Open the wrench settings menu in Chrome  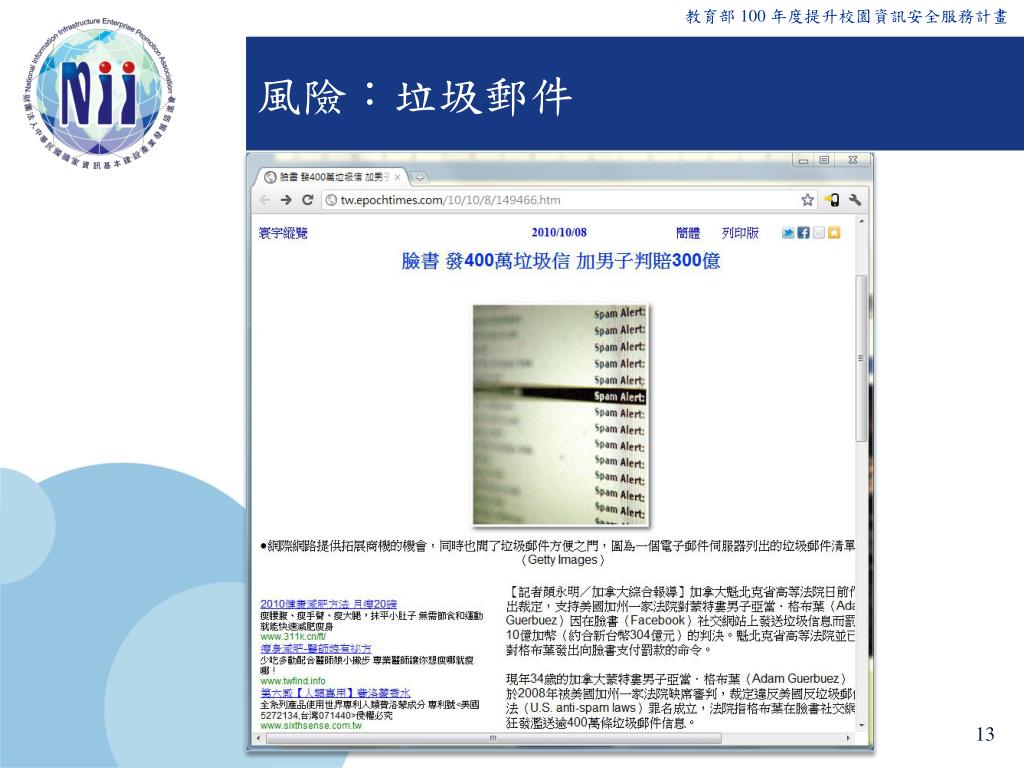[854, 200]
